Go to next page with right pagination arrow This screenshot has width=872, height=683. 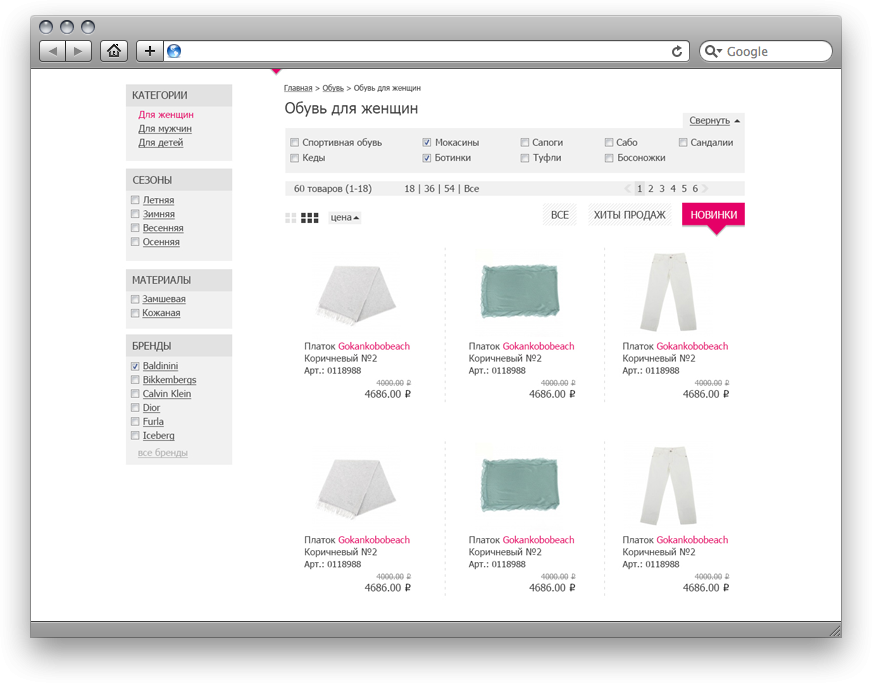[706, 189]
